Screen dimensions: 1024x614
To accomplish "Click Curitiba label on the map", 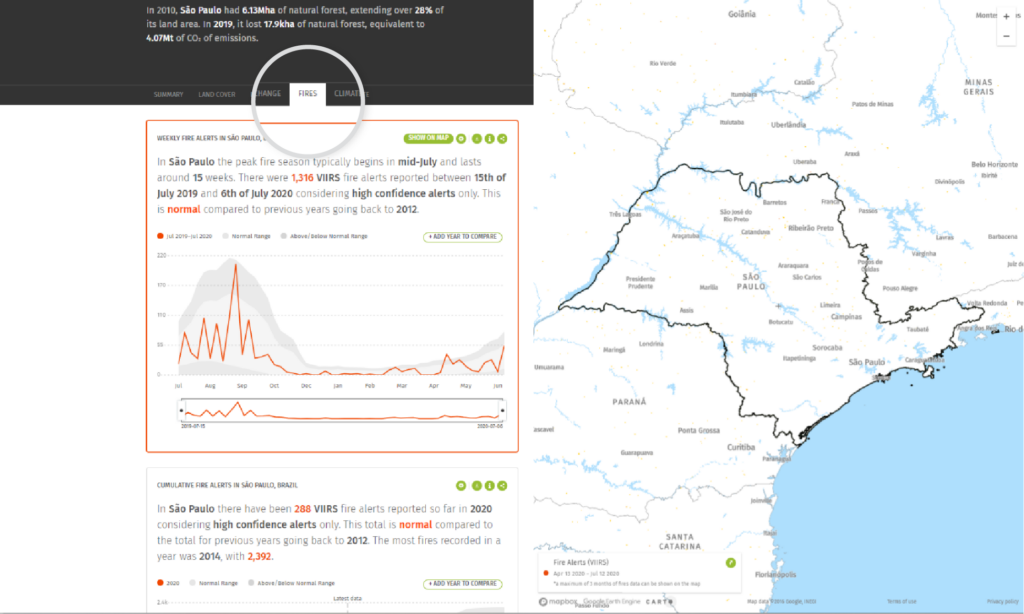I will pyautogui.click(x=741, y=447).
